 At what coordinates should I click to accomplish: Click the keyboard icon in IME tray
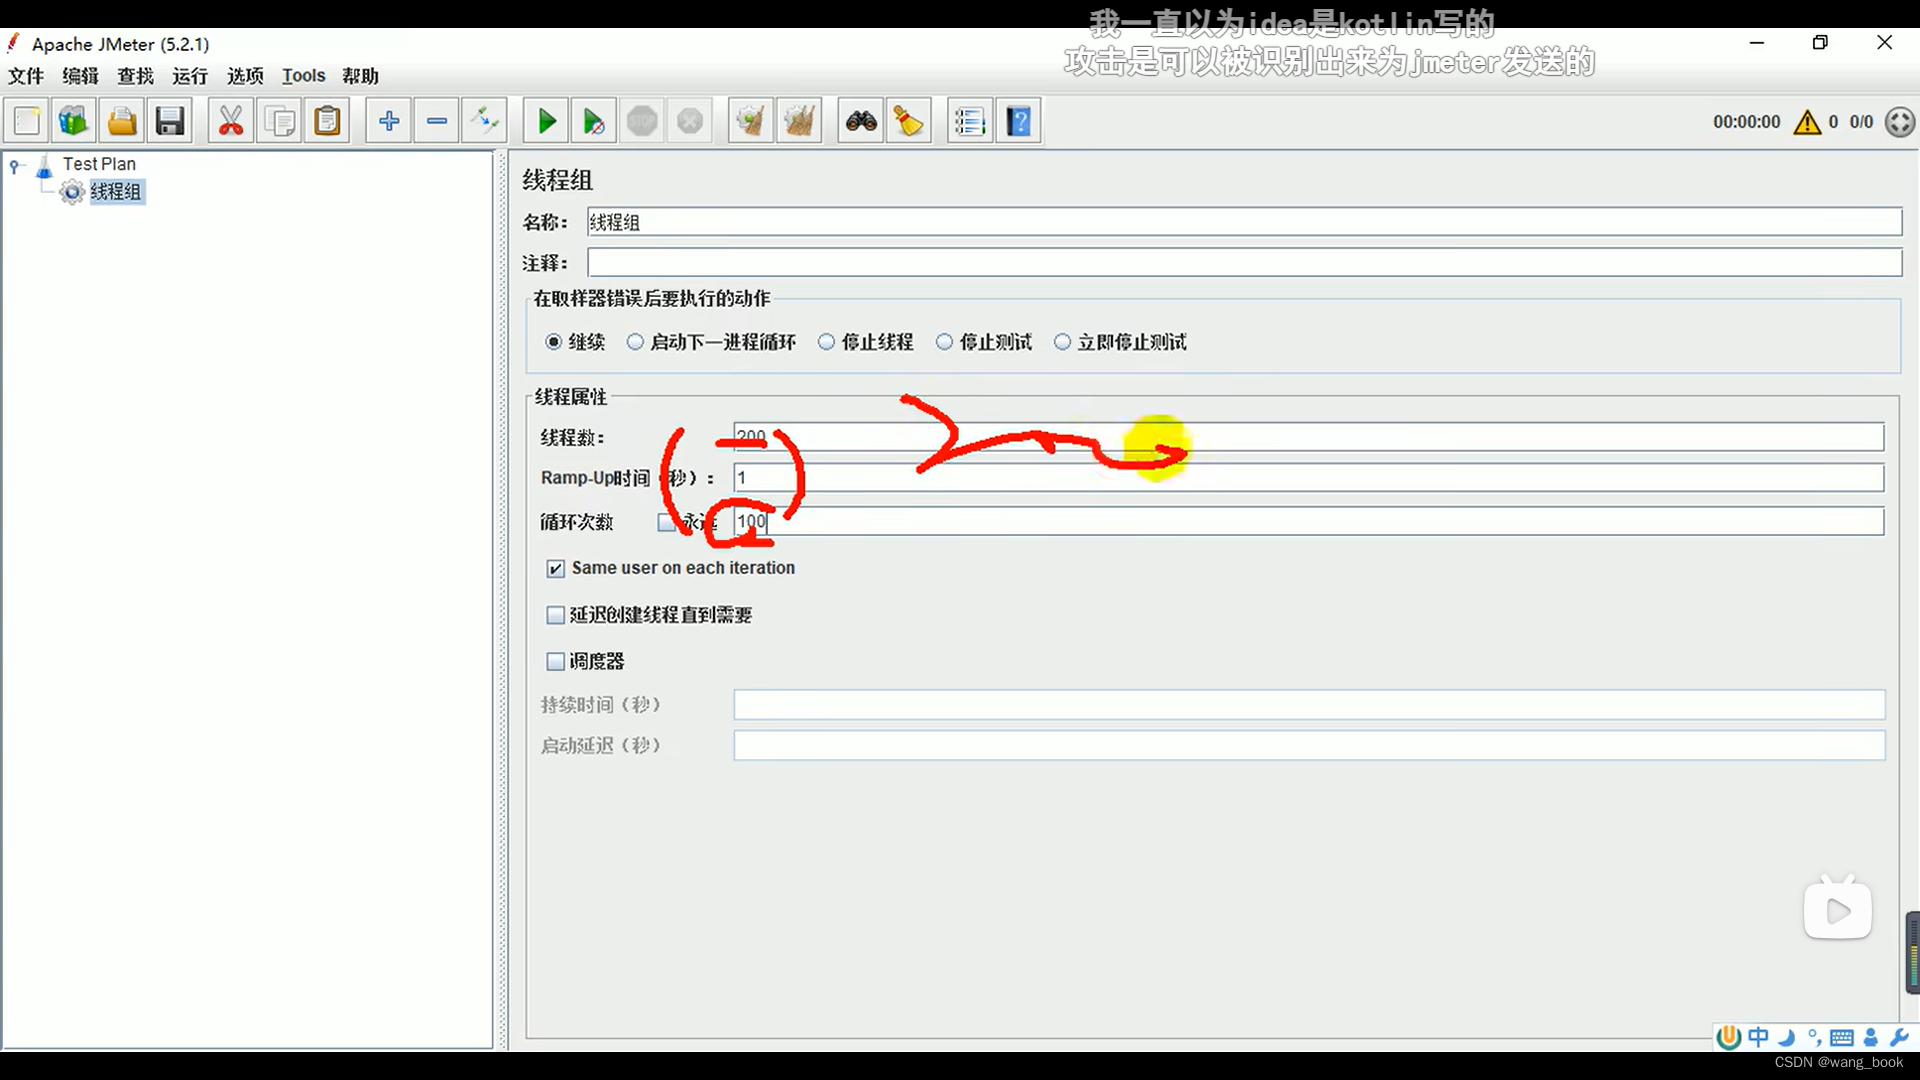(1842, 1038)
